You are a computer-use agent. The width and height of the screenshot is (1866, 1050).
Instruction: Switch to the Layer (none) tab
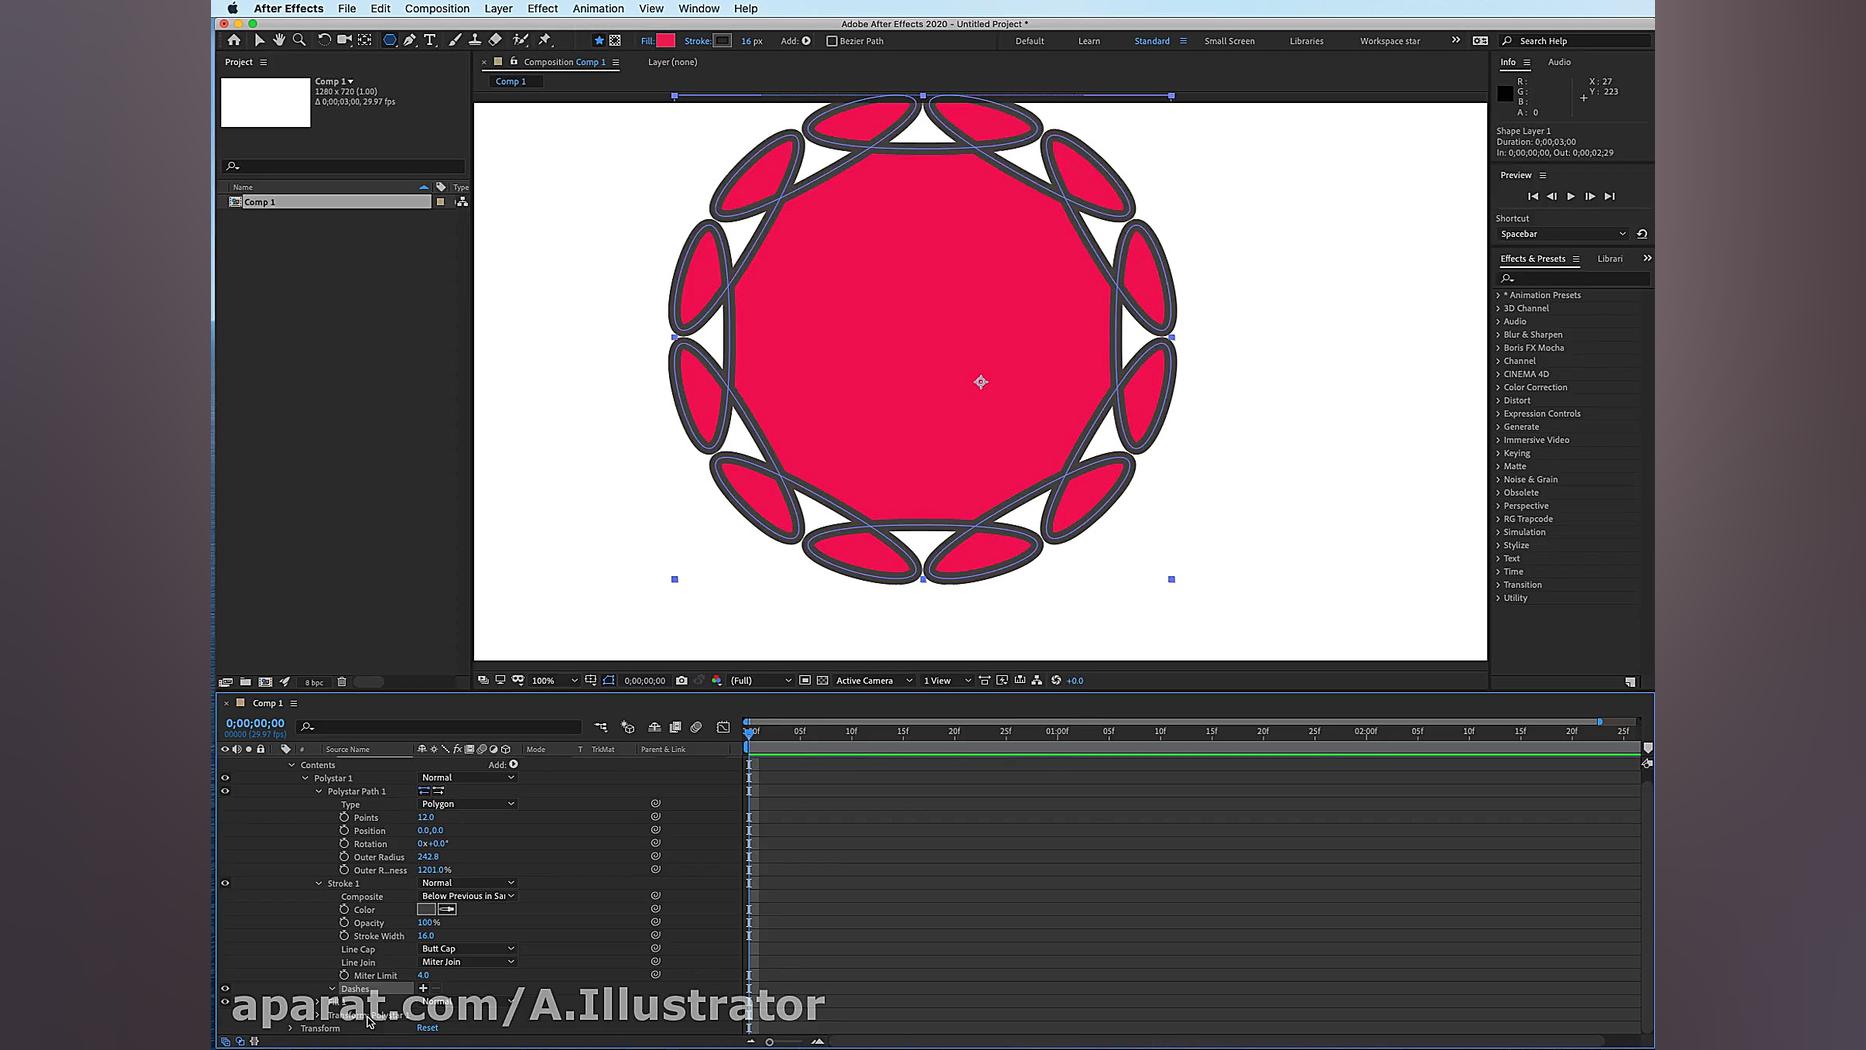(x=672, y=62)
